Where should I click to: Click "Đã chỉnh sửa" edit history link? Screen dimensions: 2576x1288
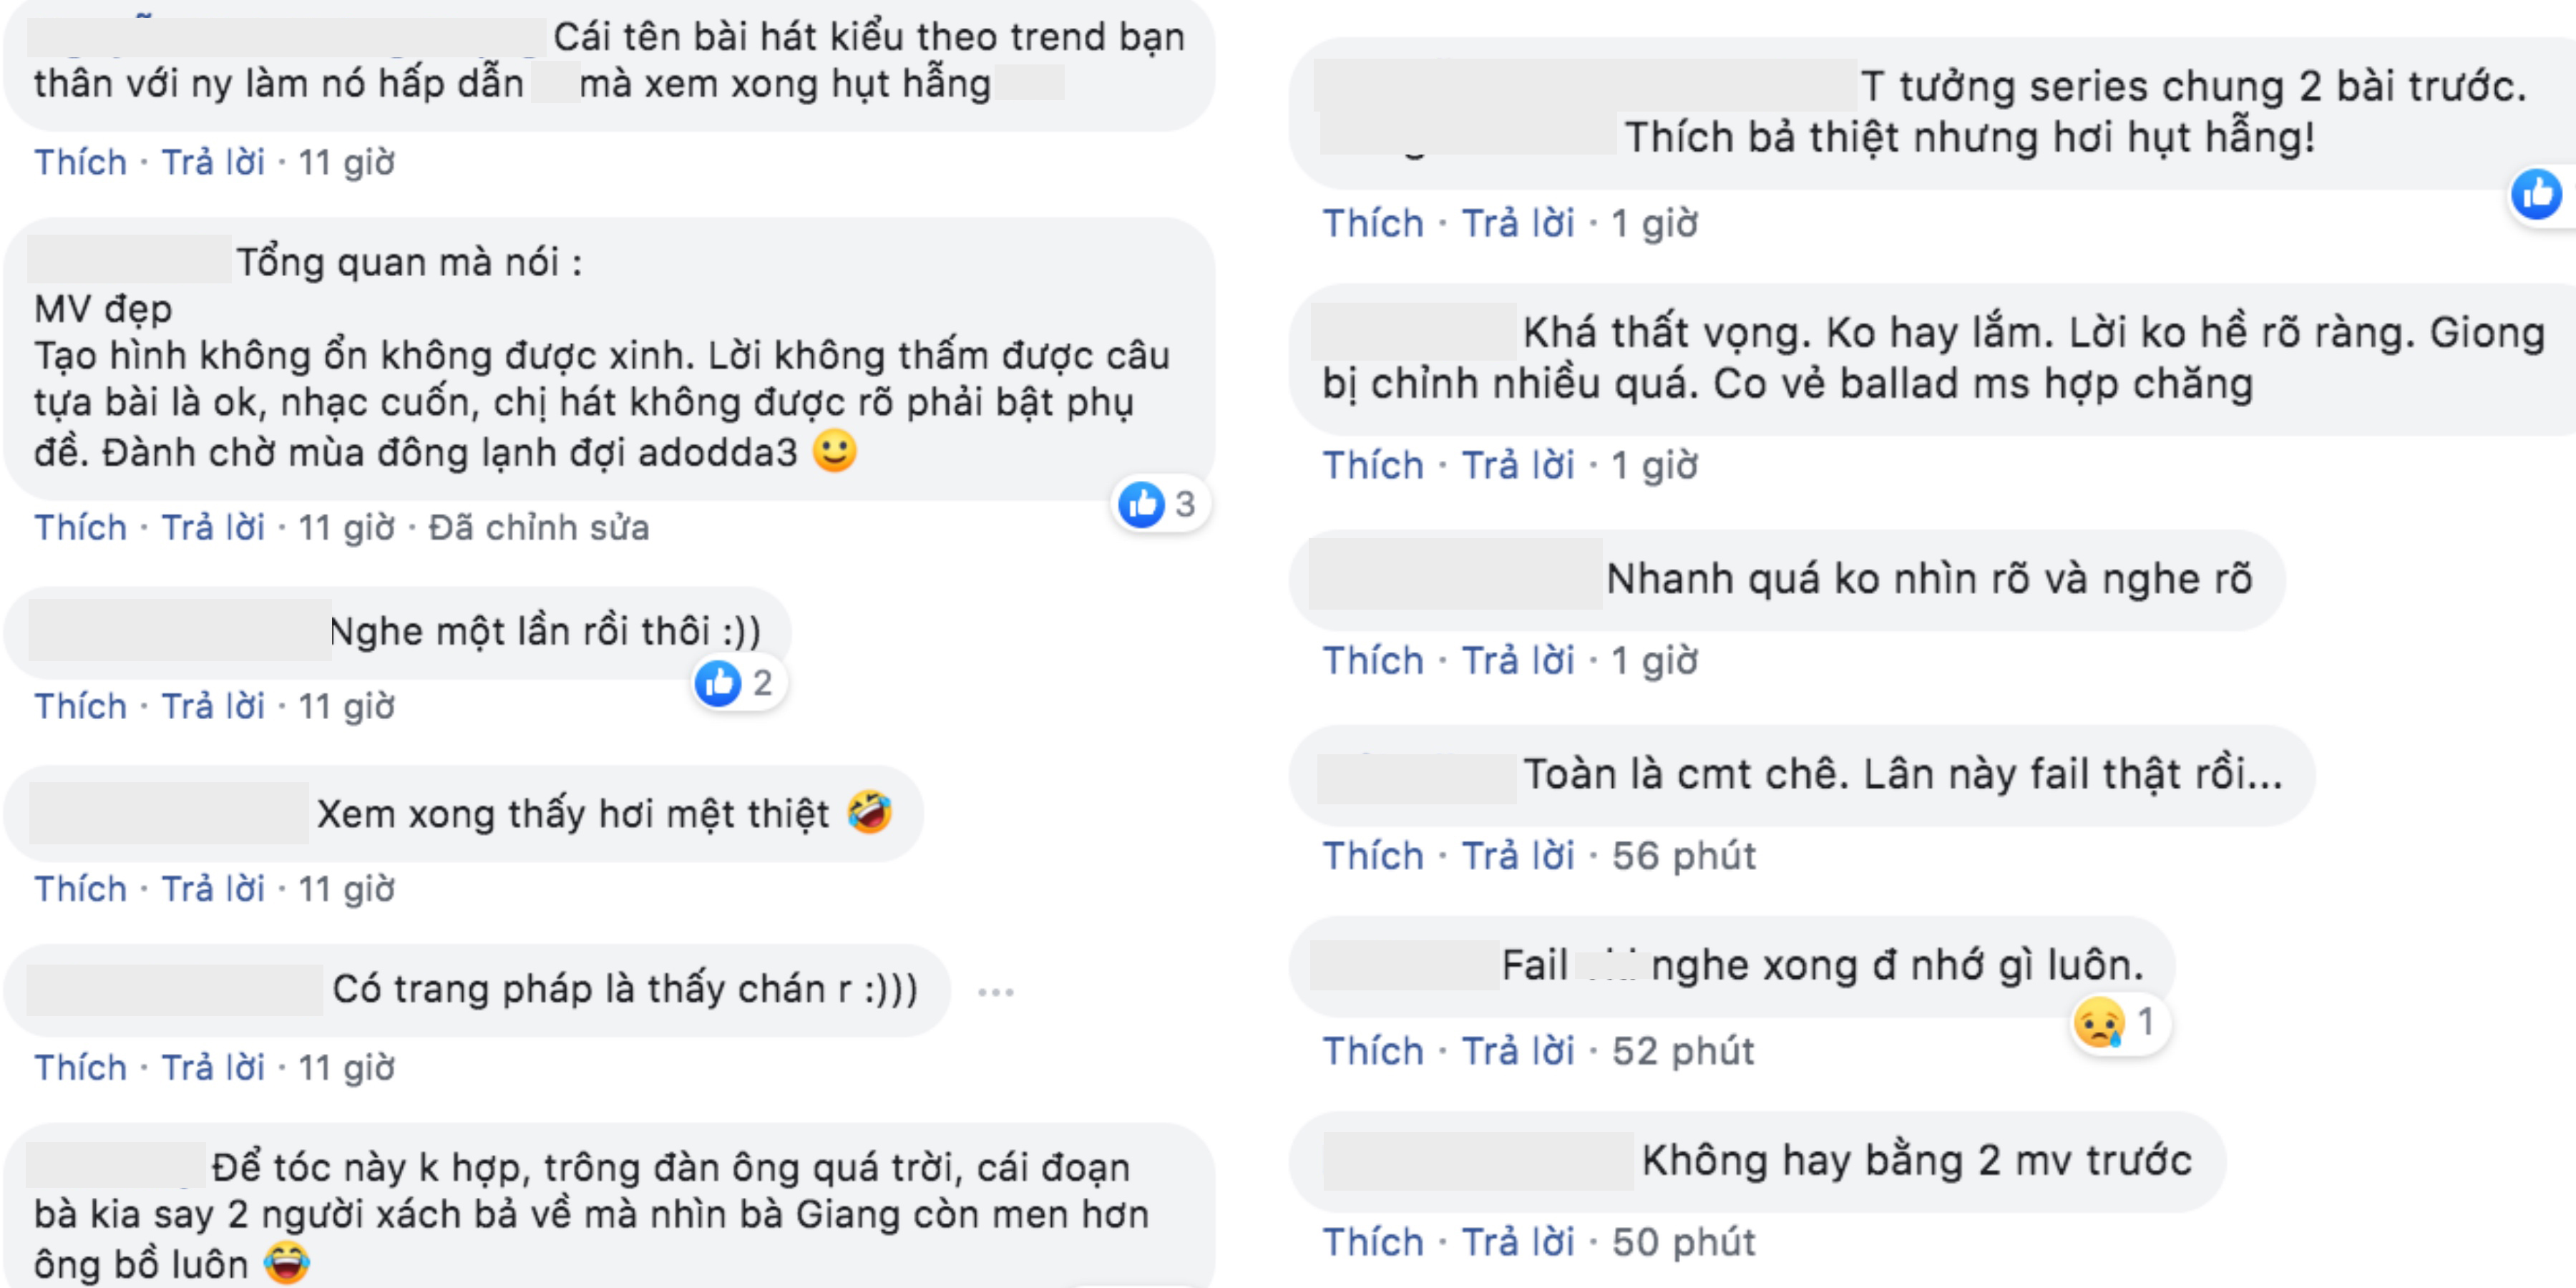pyautogui.click(x=538, y=527)
